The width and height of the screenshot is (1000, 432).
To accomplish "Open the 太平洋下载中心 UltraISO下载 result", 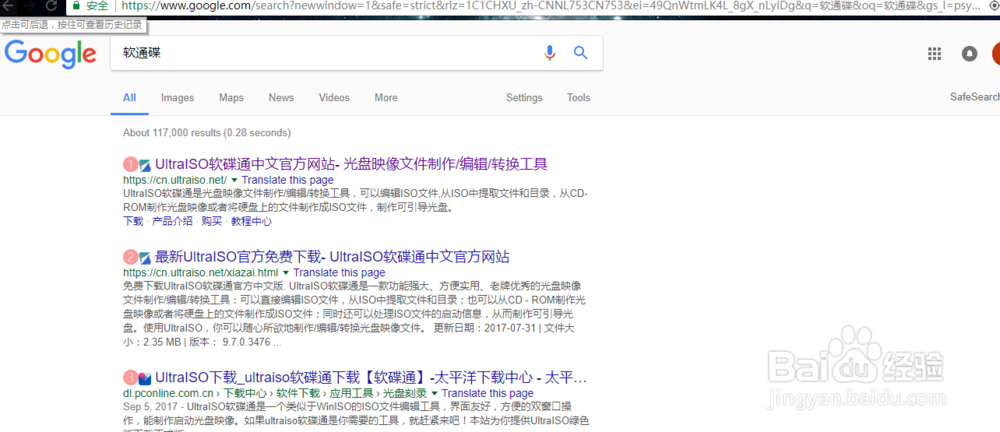I will point(371,376).
